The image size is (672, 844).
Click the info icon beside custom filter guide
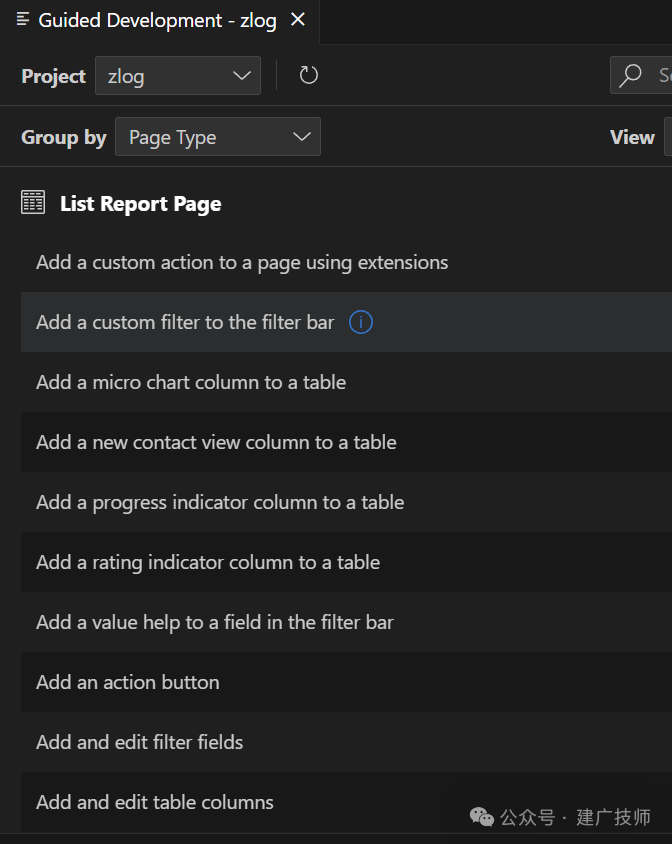coord(361,322)
